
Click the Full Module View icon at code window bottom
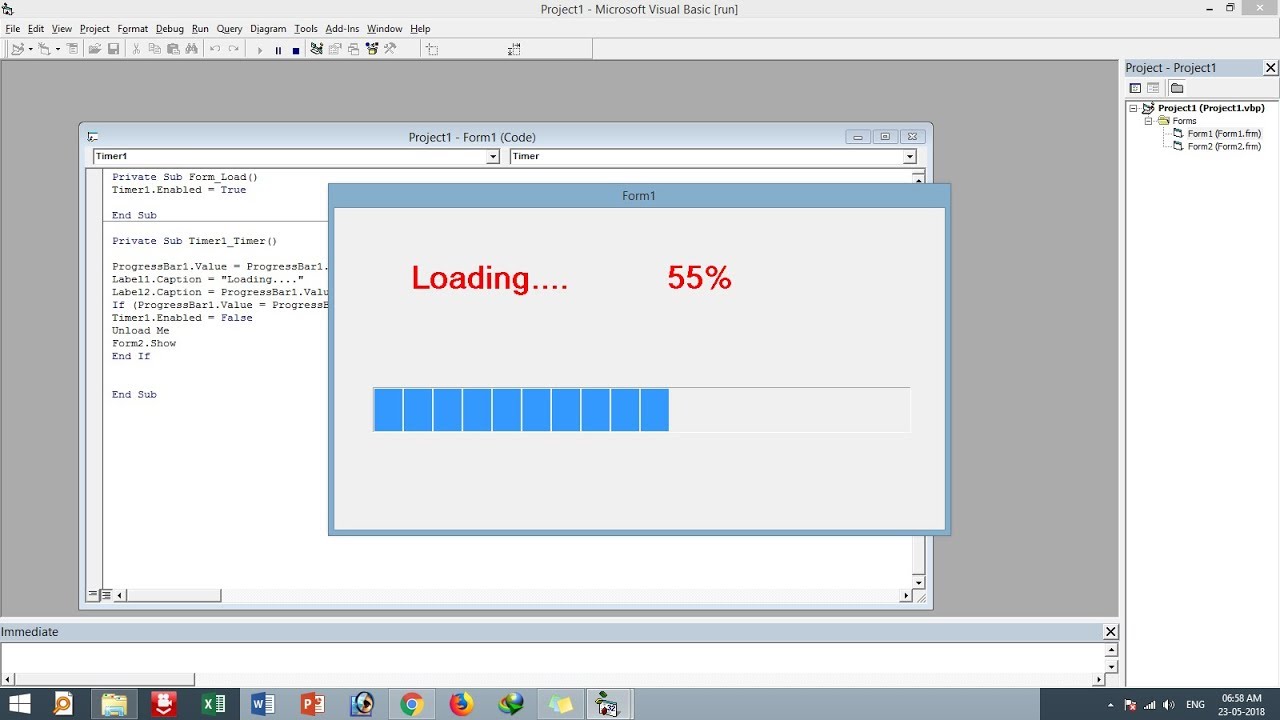(x=106, y=595)
